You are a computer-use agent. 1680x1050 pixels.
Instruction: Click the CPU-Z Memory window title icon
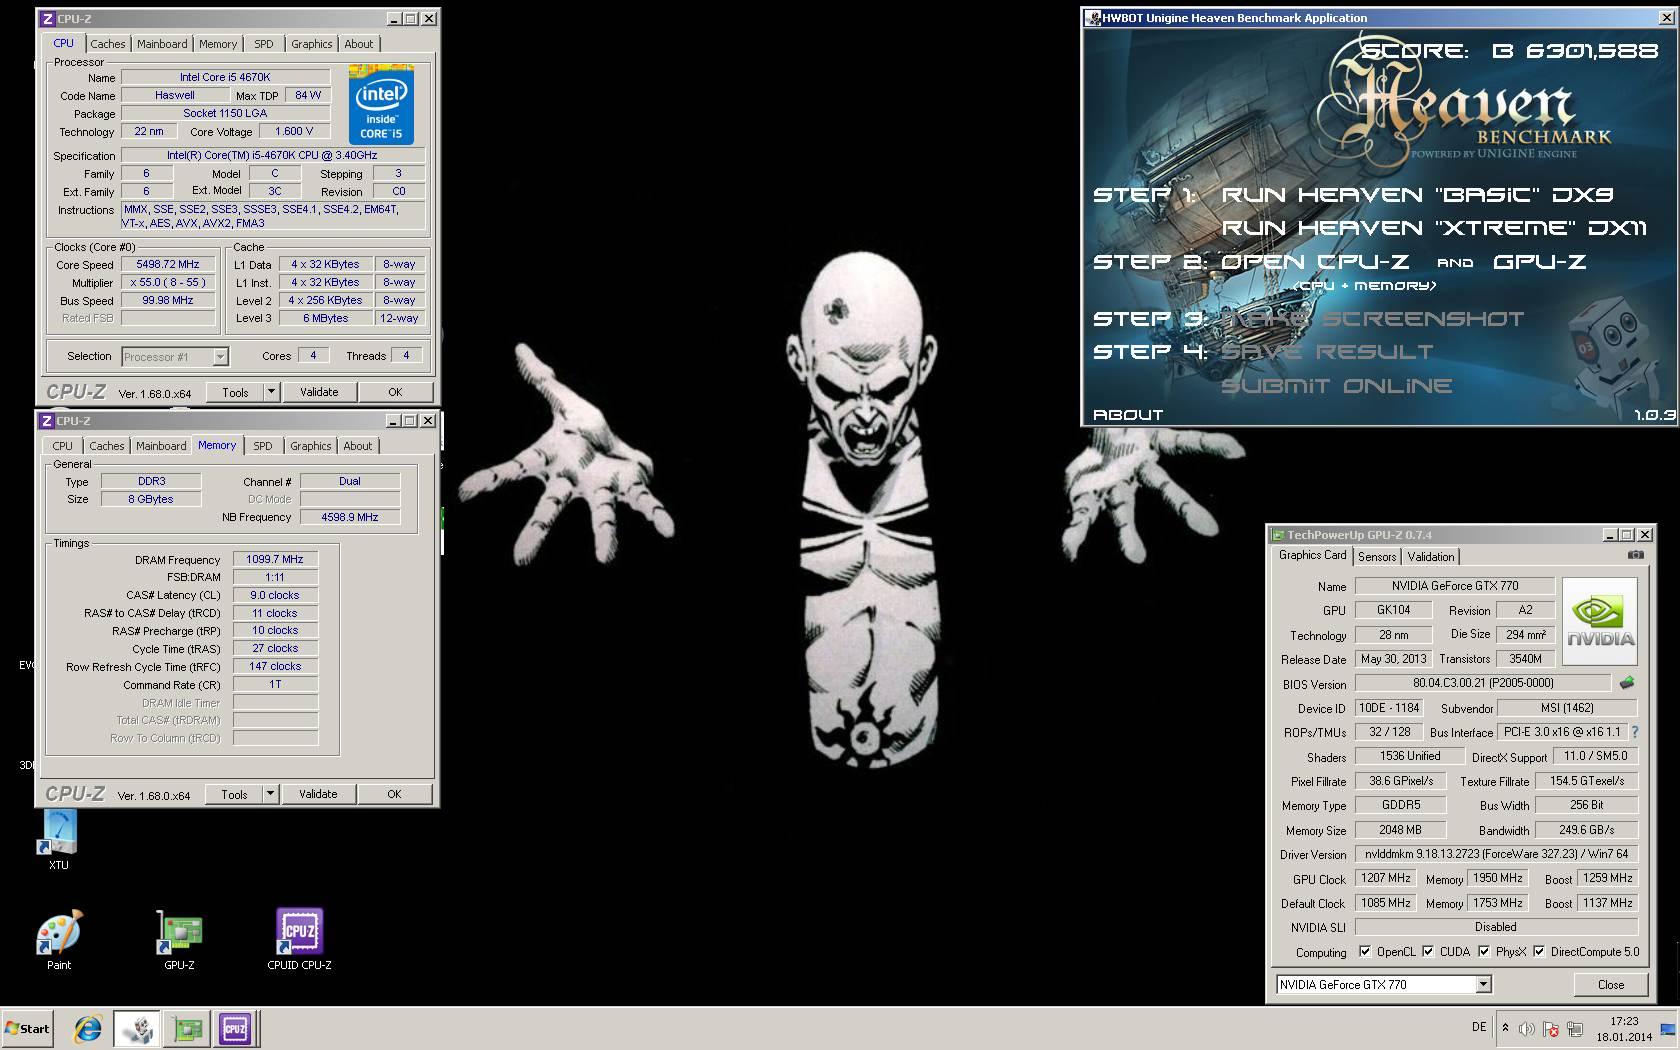click(x=47, y=420)
